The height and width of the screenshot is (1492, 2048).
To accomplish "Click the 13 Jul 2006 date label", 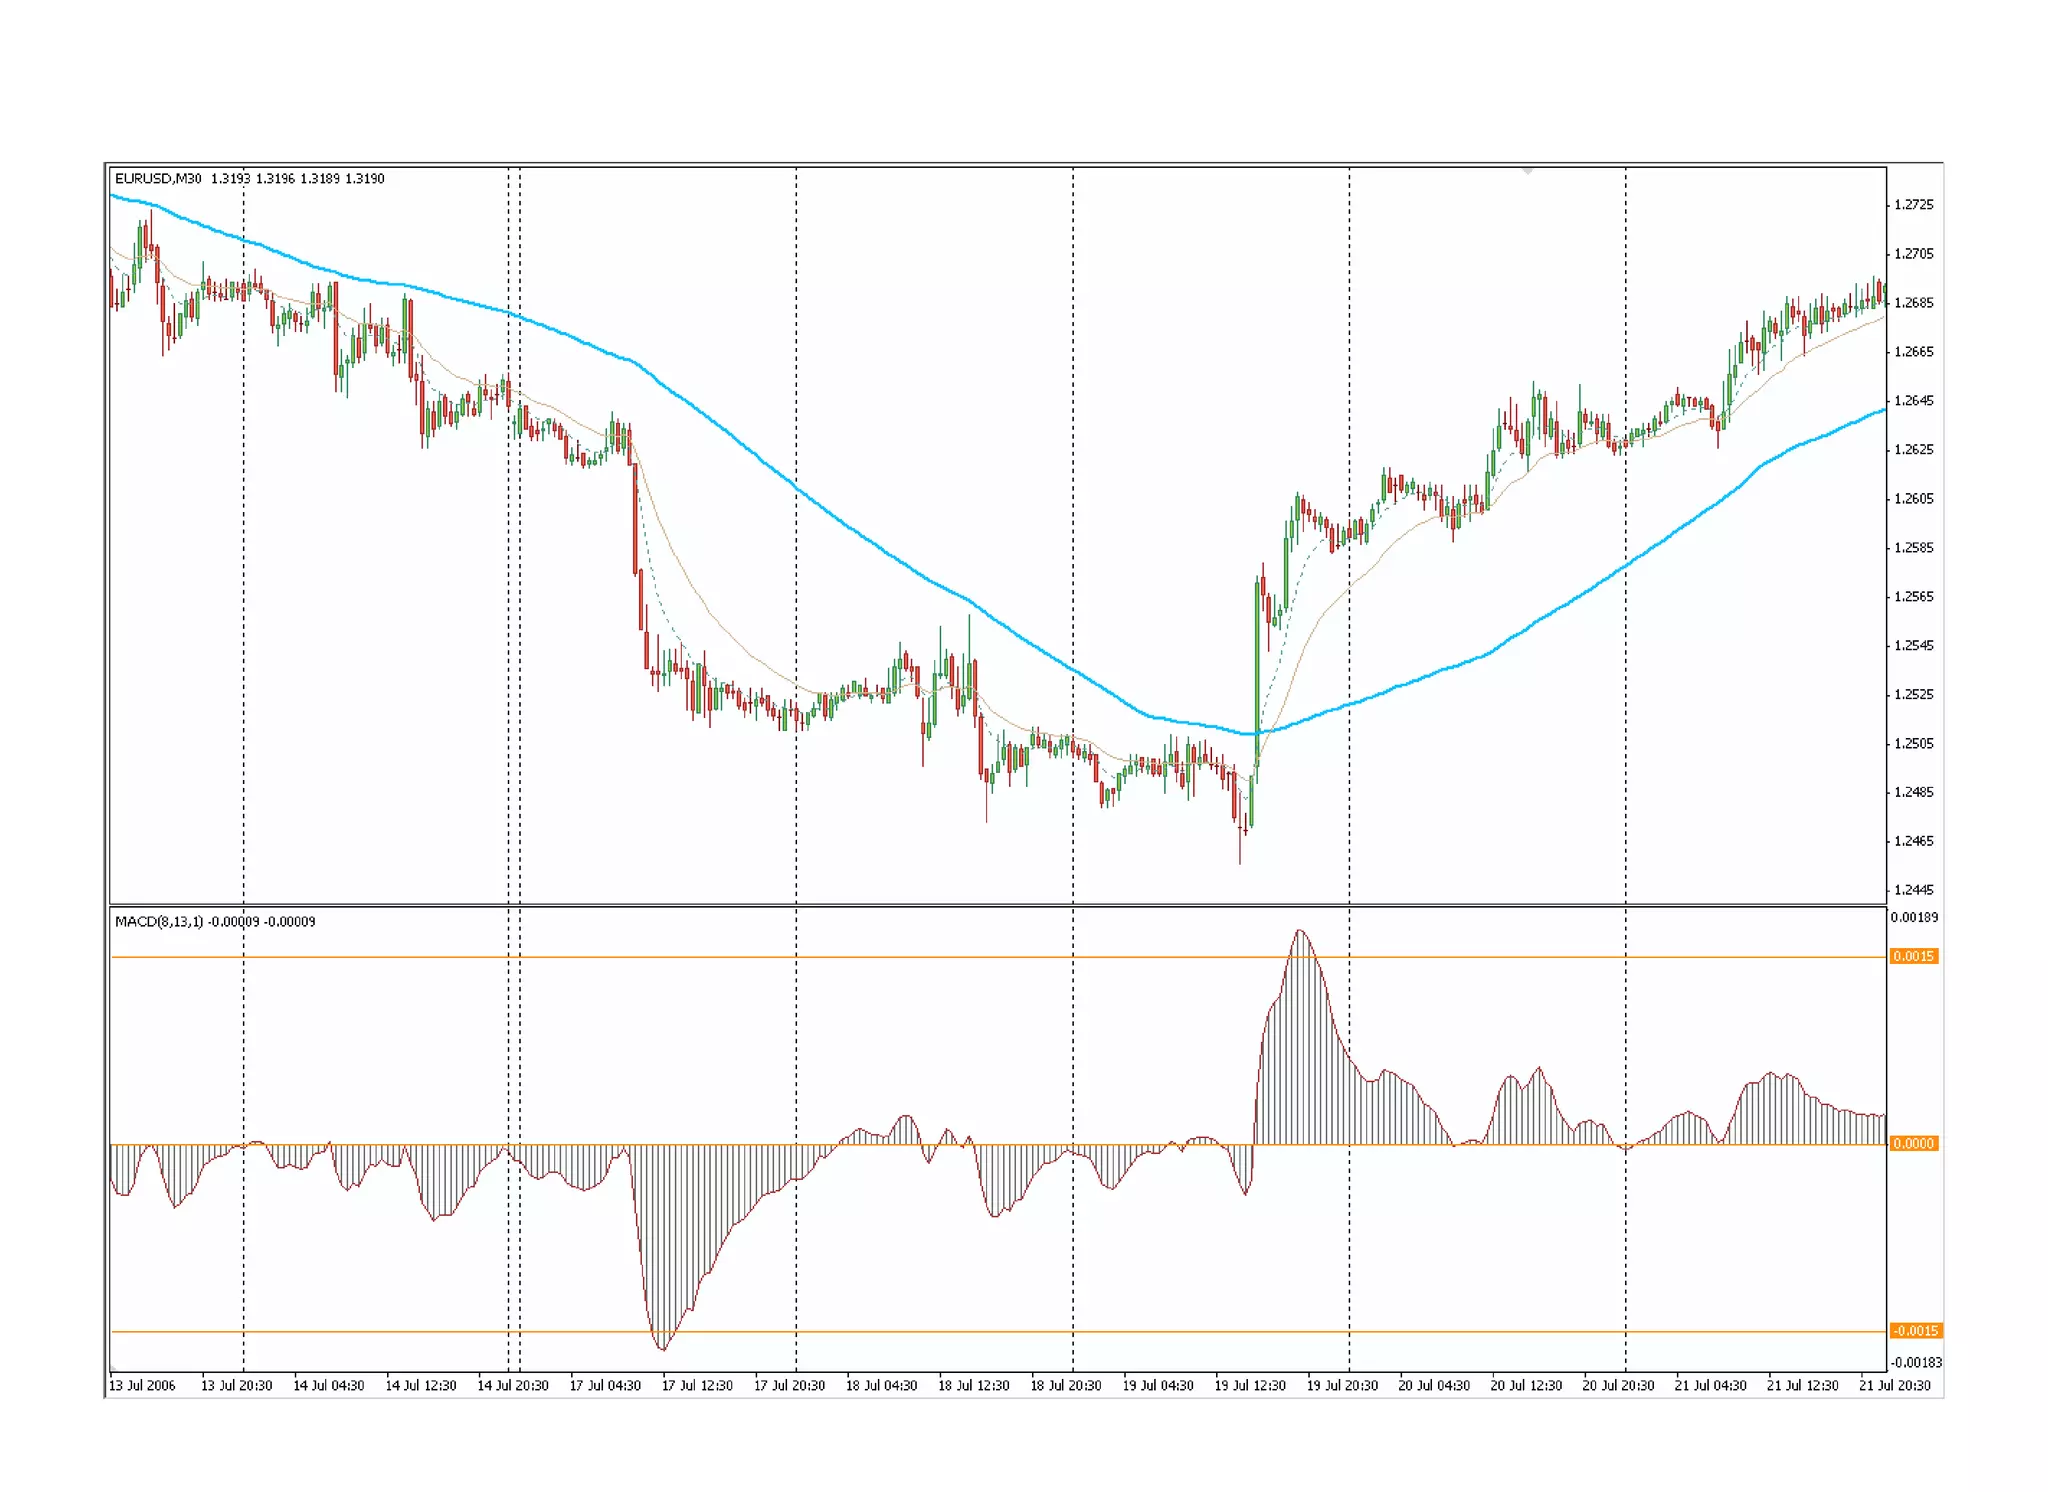I will pyautogui.click(x=142, y=1385).
